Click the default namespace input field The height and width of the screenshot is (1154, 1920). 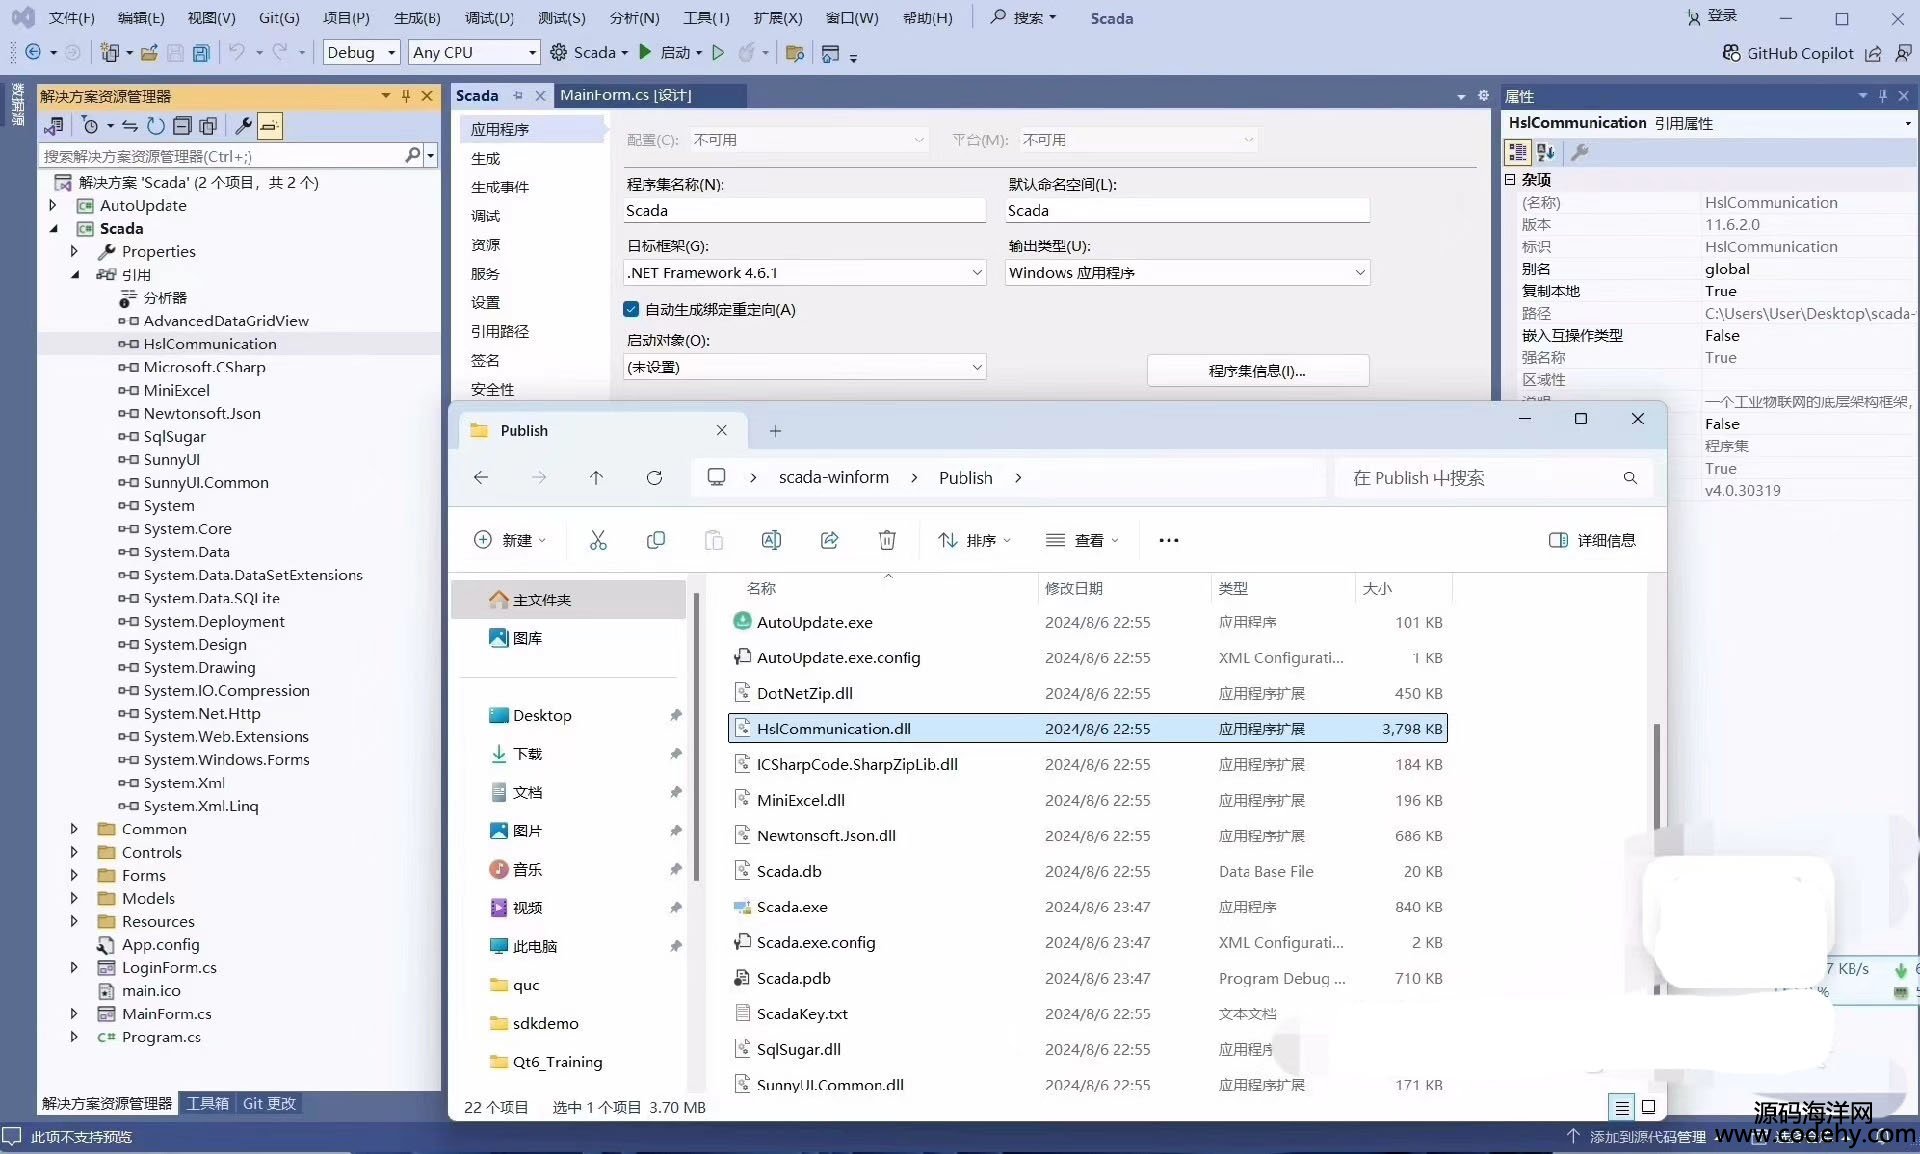[1187, 210]
